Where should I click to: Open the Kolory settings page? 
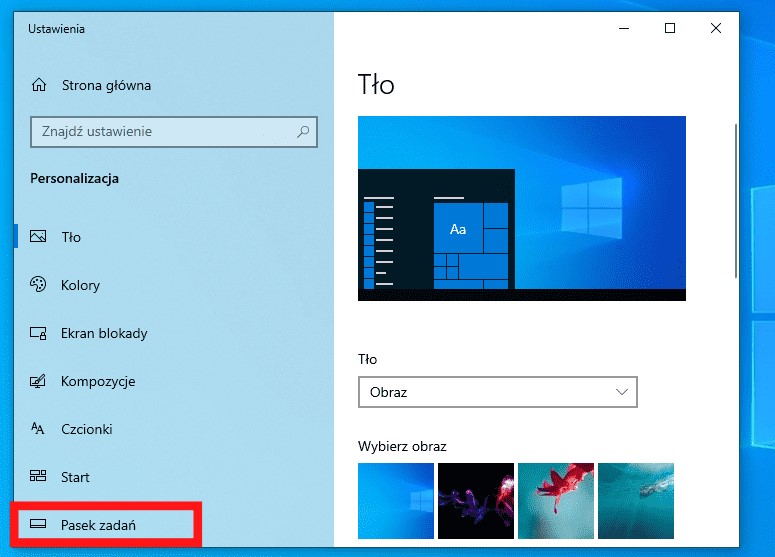[80, 285]
